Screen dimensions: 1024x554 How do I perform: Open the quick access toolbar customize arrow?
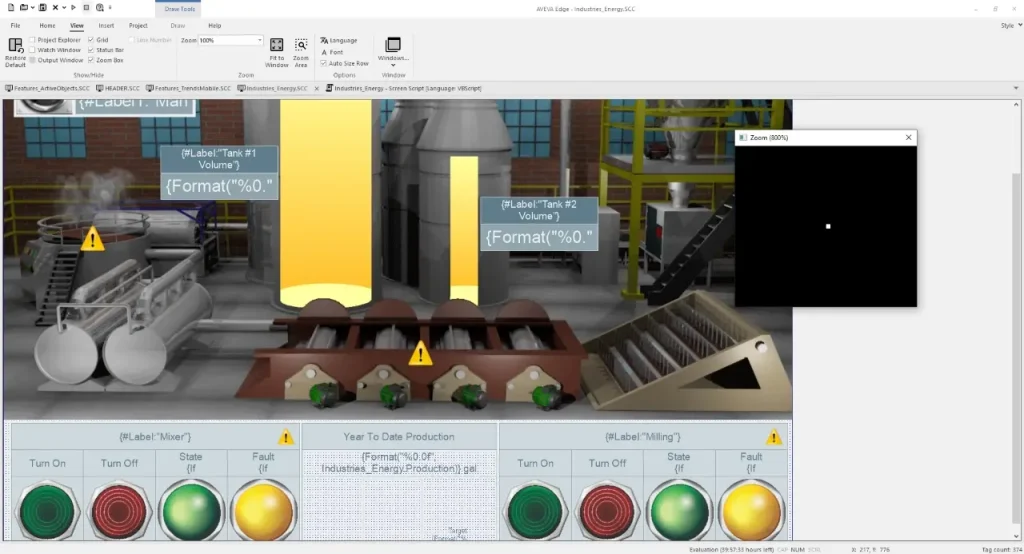[x=110, y=8]
